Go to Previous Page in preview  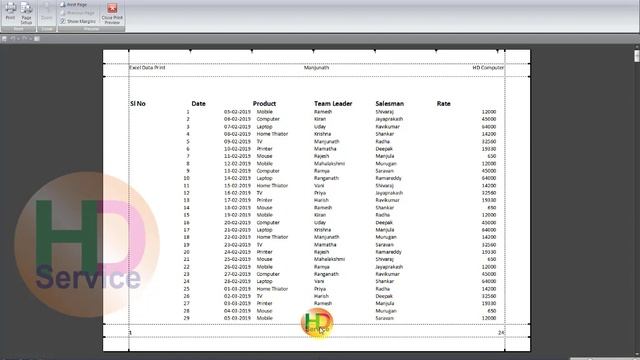(x=77, y=13)
